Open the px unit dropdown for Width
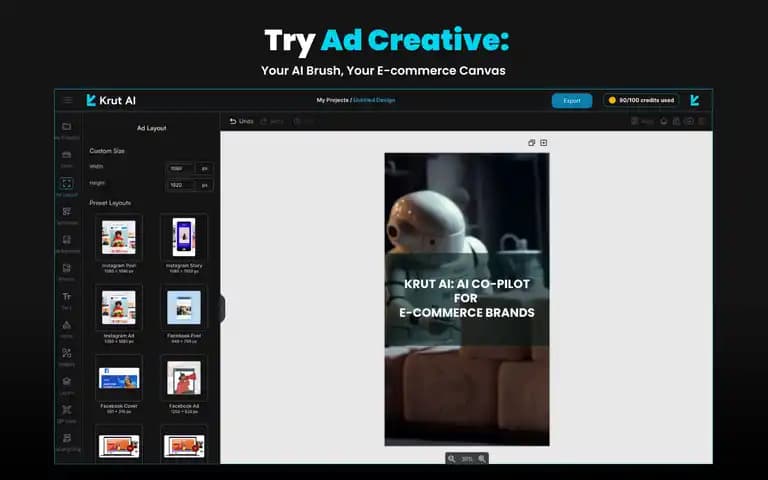Screen dimensions: 768x480 click(205, 168)
